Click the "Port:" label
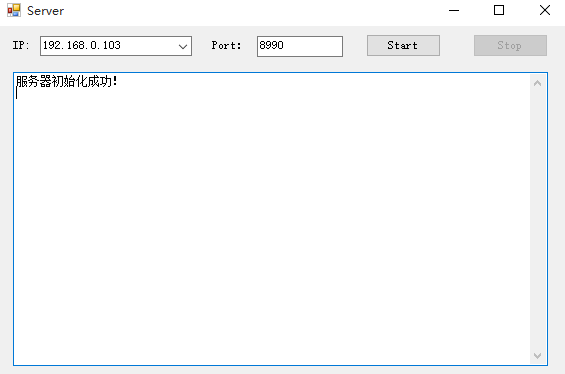Screen dimensions: 565x374 click(226, 45)
